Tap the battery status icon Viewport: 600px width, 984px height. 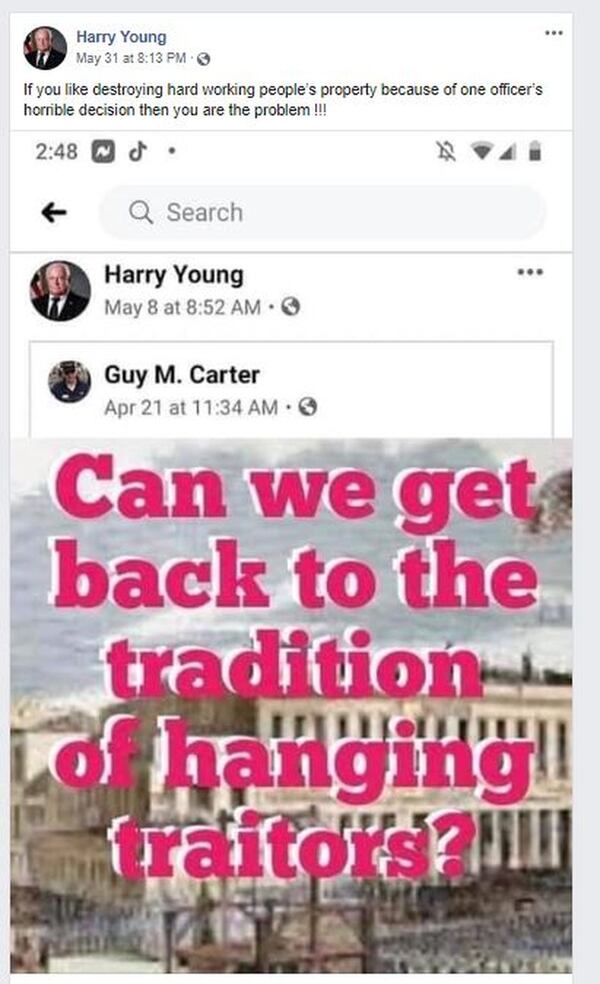535,151
